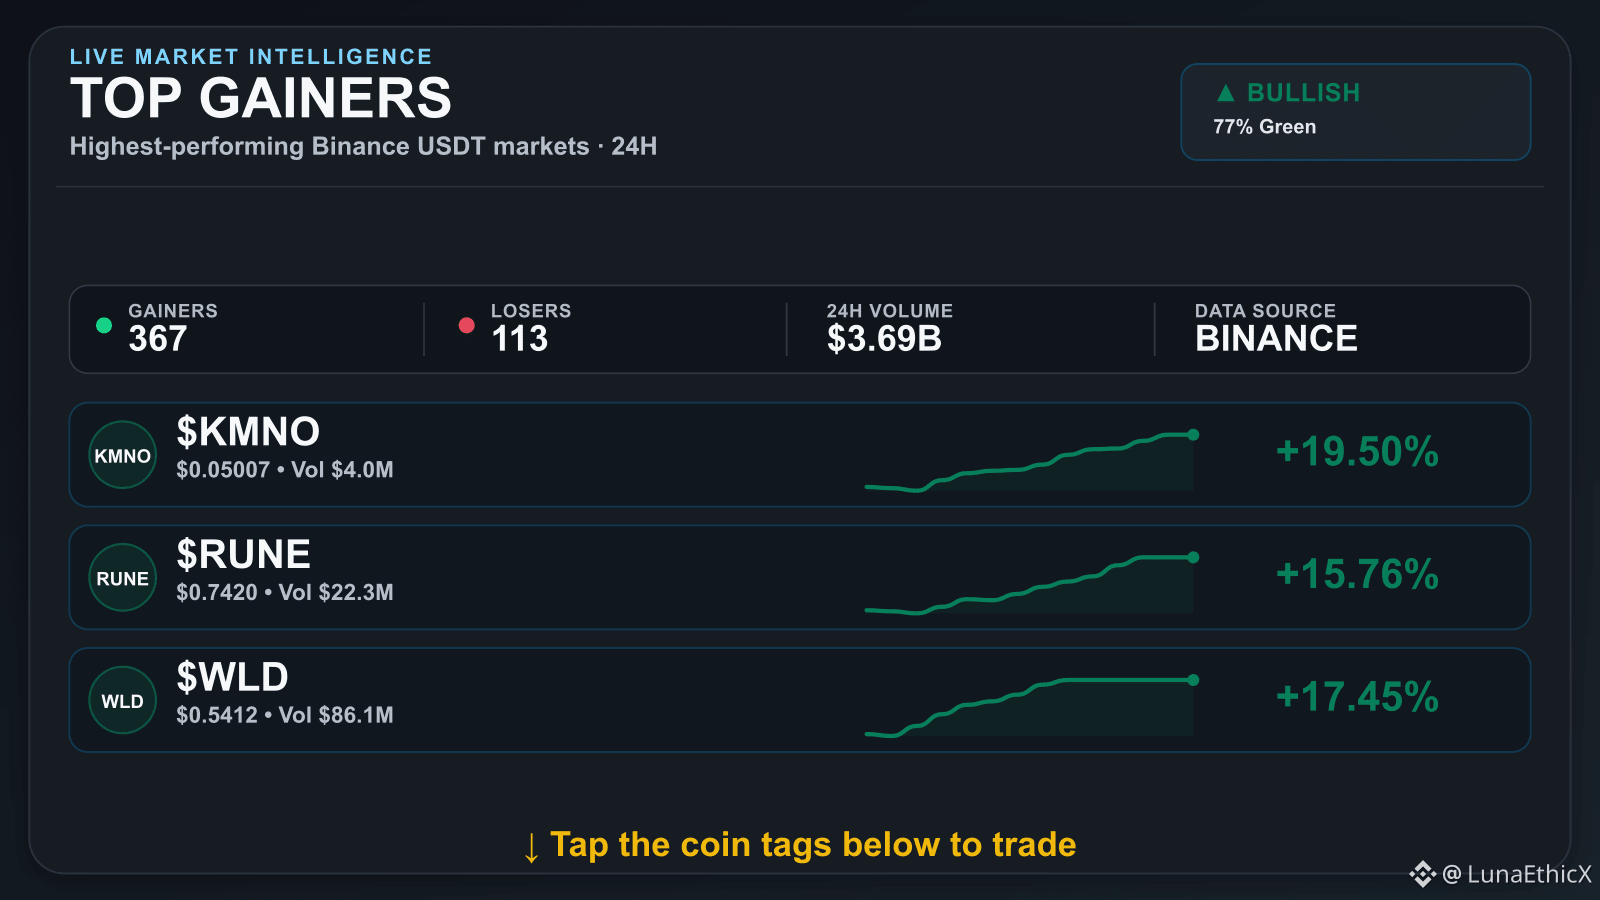Screen dimensions: 1600x900
Task: Click the WLD round coin badge
Action: [x=123, y=701]
